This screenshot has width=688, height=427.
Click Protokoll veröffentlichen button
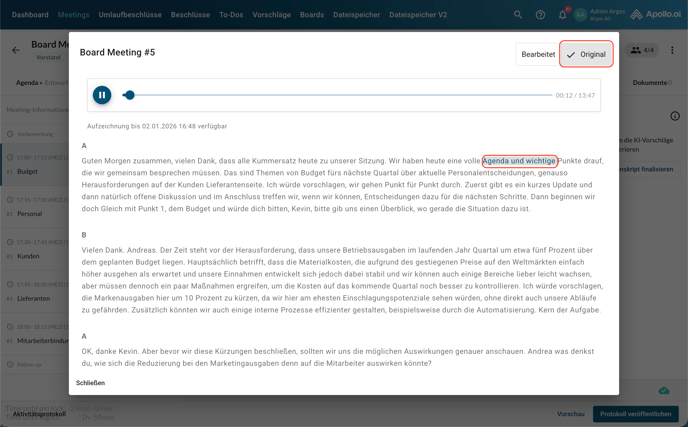pyautogui.click(x=635, y=413)
